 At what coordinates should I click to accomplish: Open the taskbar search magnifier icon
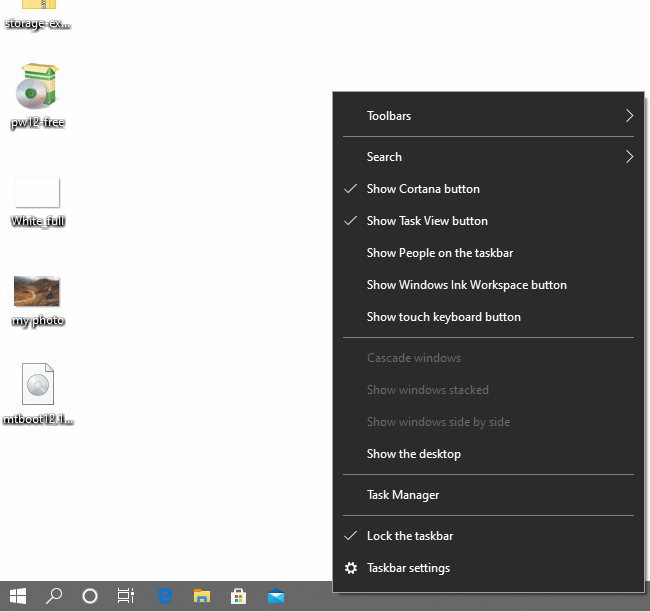pos(54,596)
